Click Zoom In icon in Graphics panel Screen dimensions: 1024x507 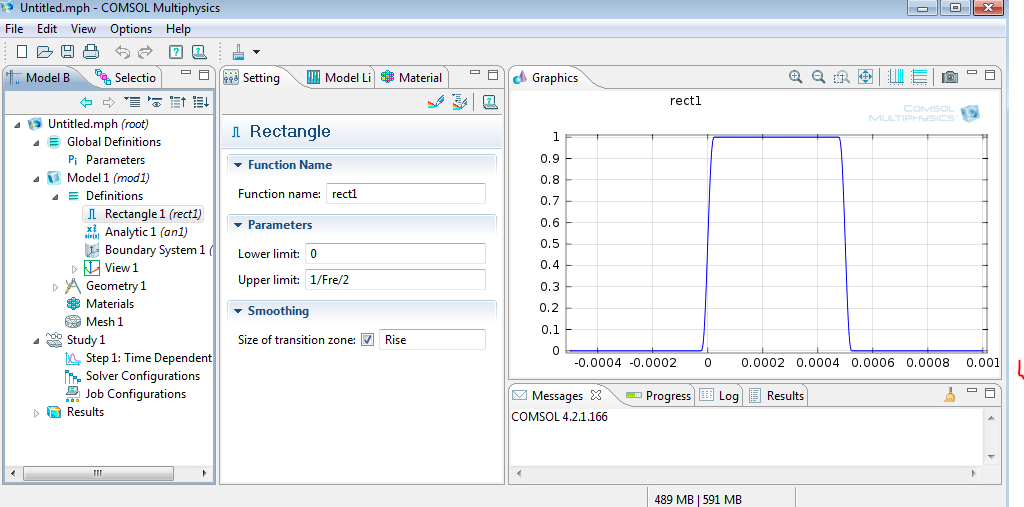click(796, 77)
